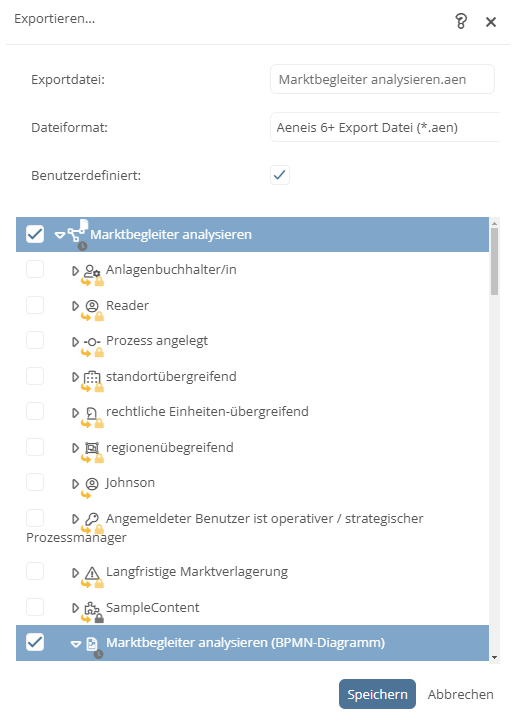
Task: Check the Johnson tree item checkbox
Action: 35,483
